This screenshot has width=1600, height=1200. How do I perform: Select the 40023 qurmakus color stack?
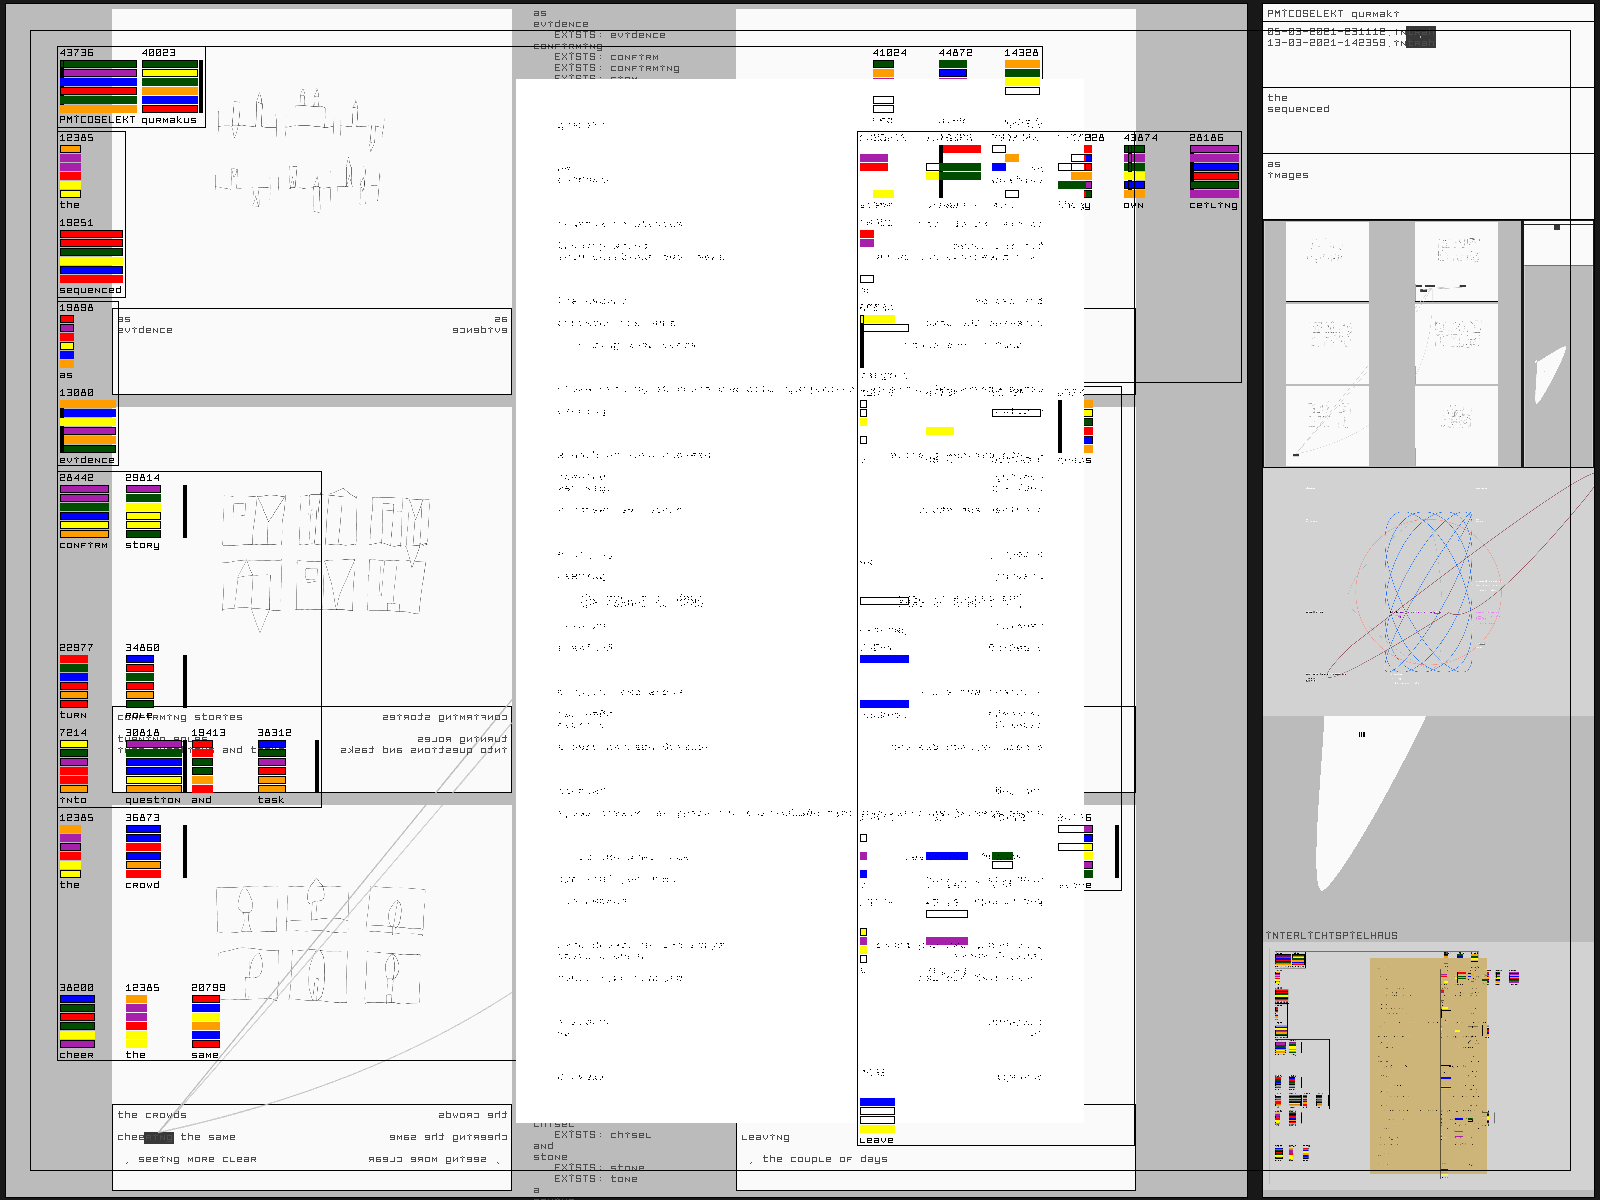[170, 87]
